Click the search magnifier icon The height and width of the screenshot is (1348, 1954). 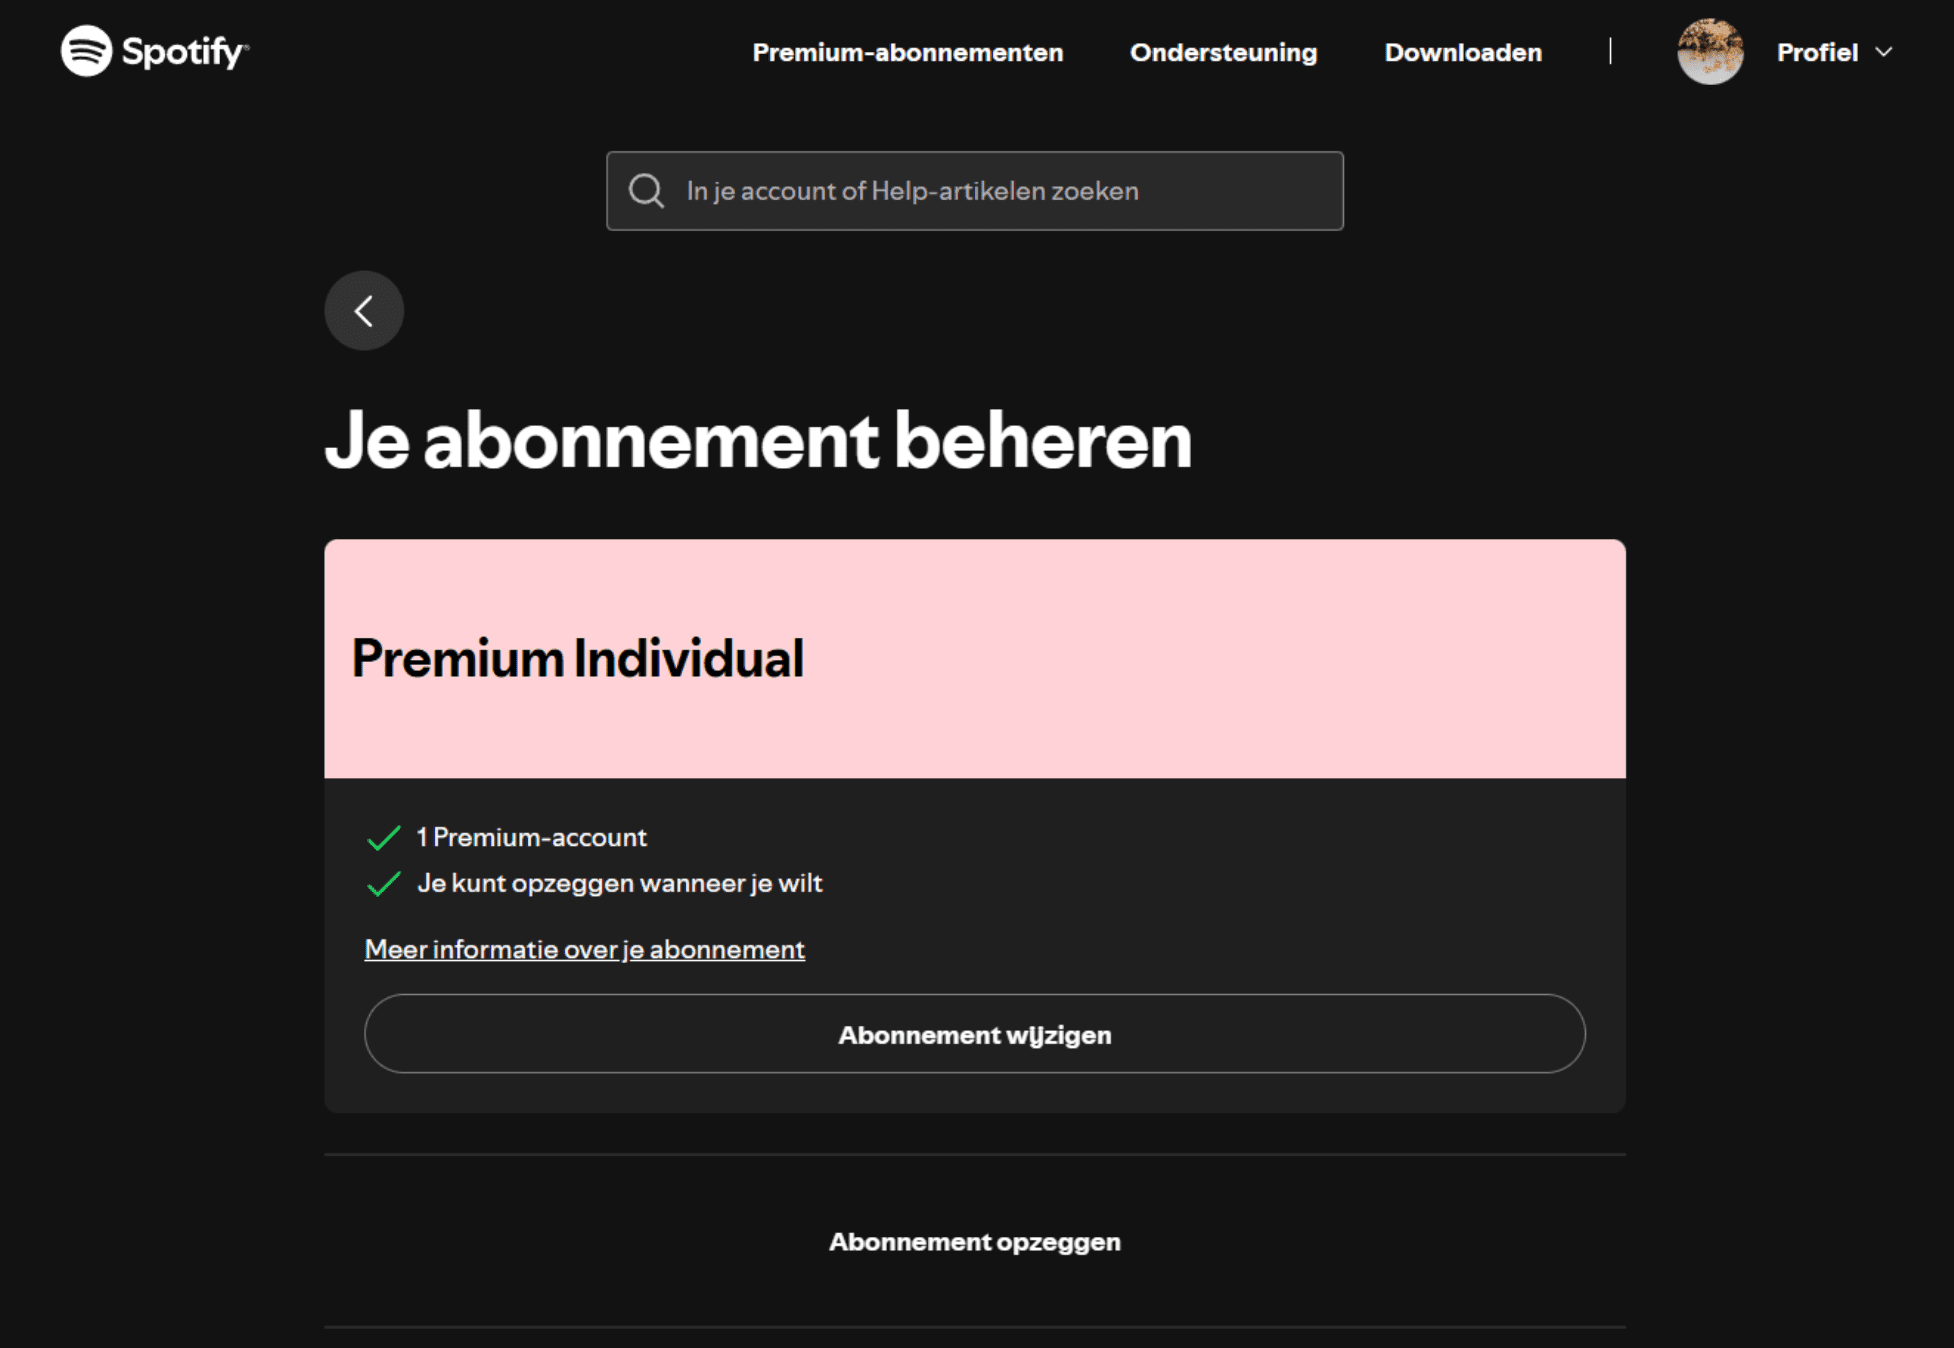646,190
